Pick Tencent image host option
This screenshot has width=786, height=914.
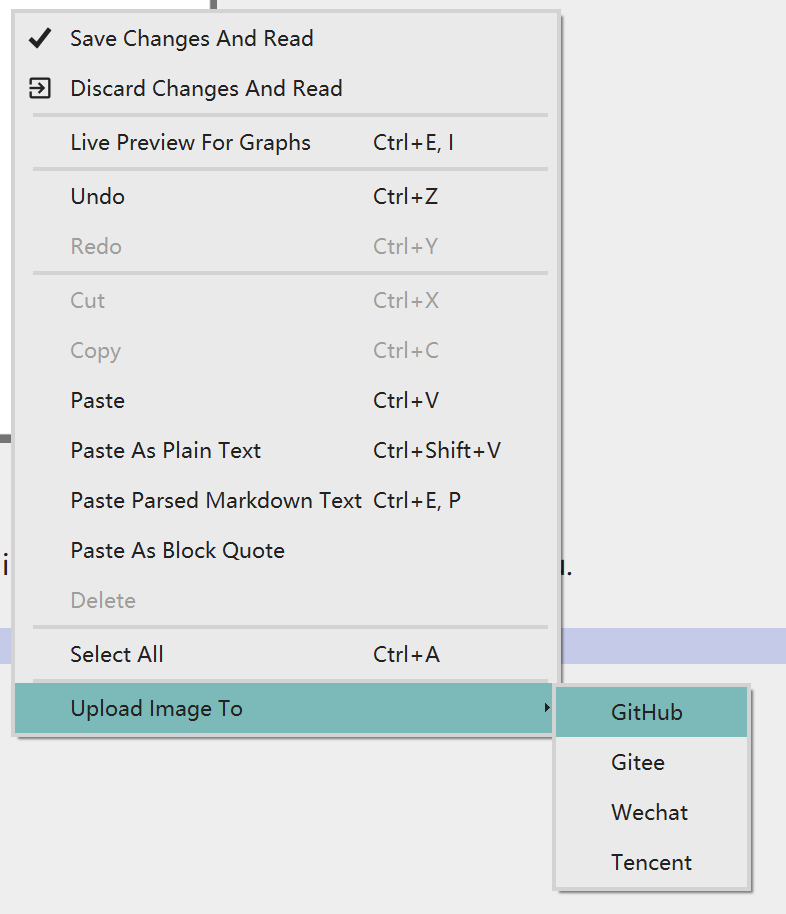pos(651,863)
